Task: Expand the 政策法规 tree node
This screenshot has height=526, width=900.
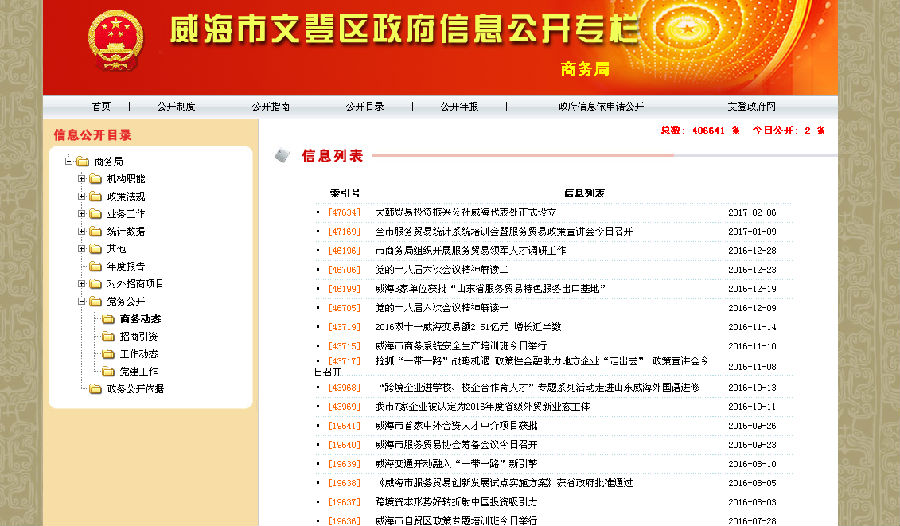Action: tap(81, 197)
